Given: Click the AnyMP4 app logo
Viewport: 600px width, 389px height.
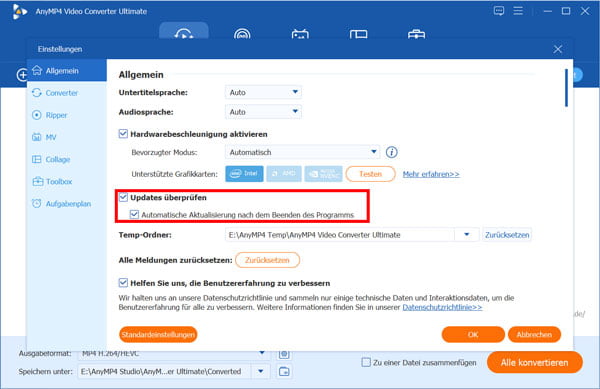Looking at the screenshot, I should 19,11.
